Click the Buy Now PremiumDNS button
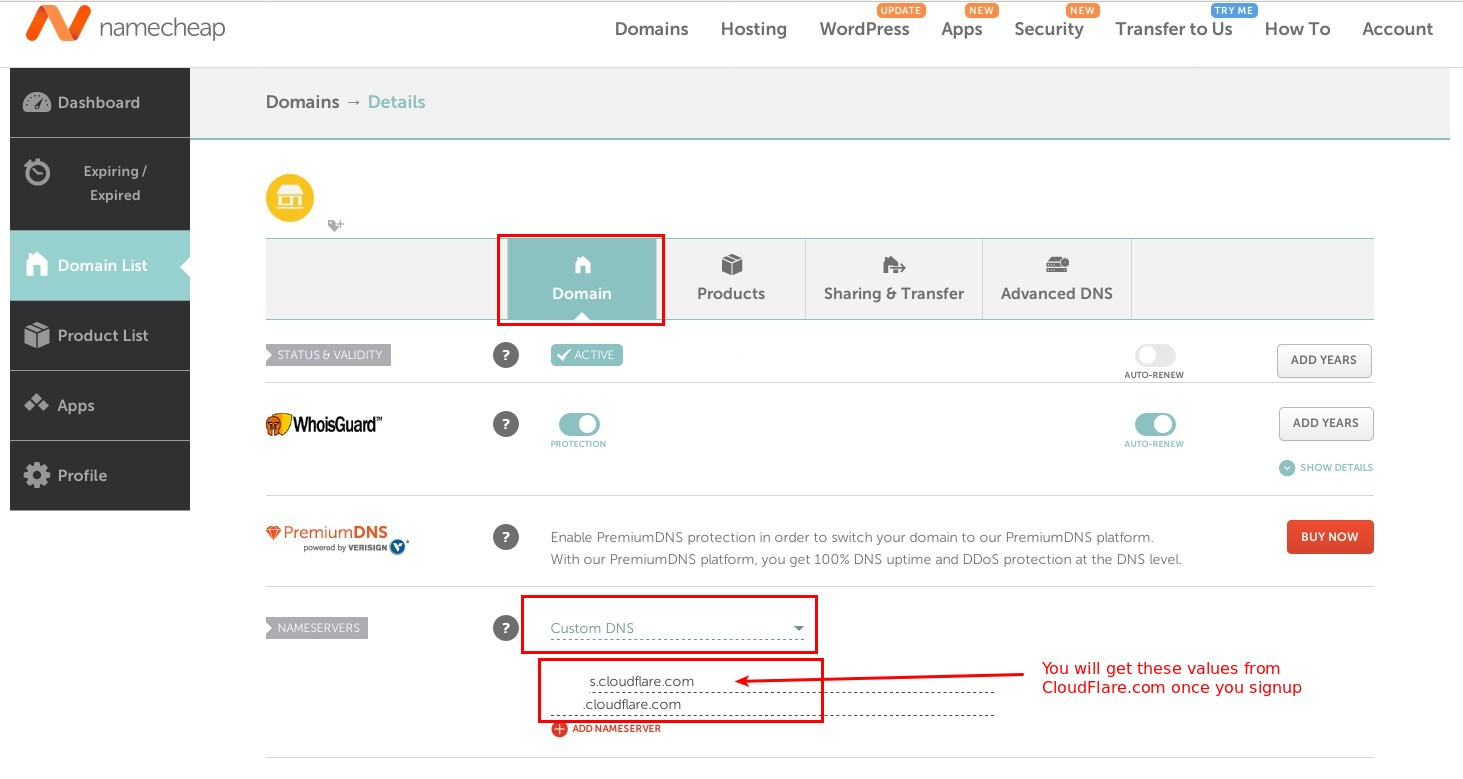 tap(1330, 537)
